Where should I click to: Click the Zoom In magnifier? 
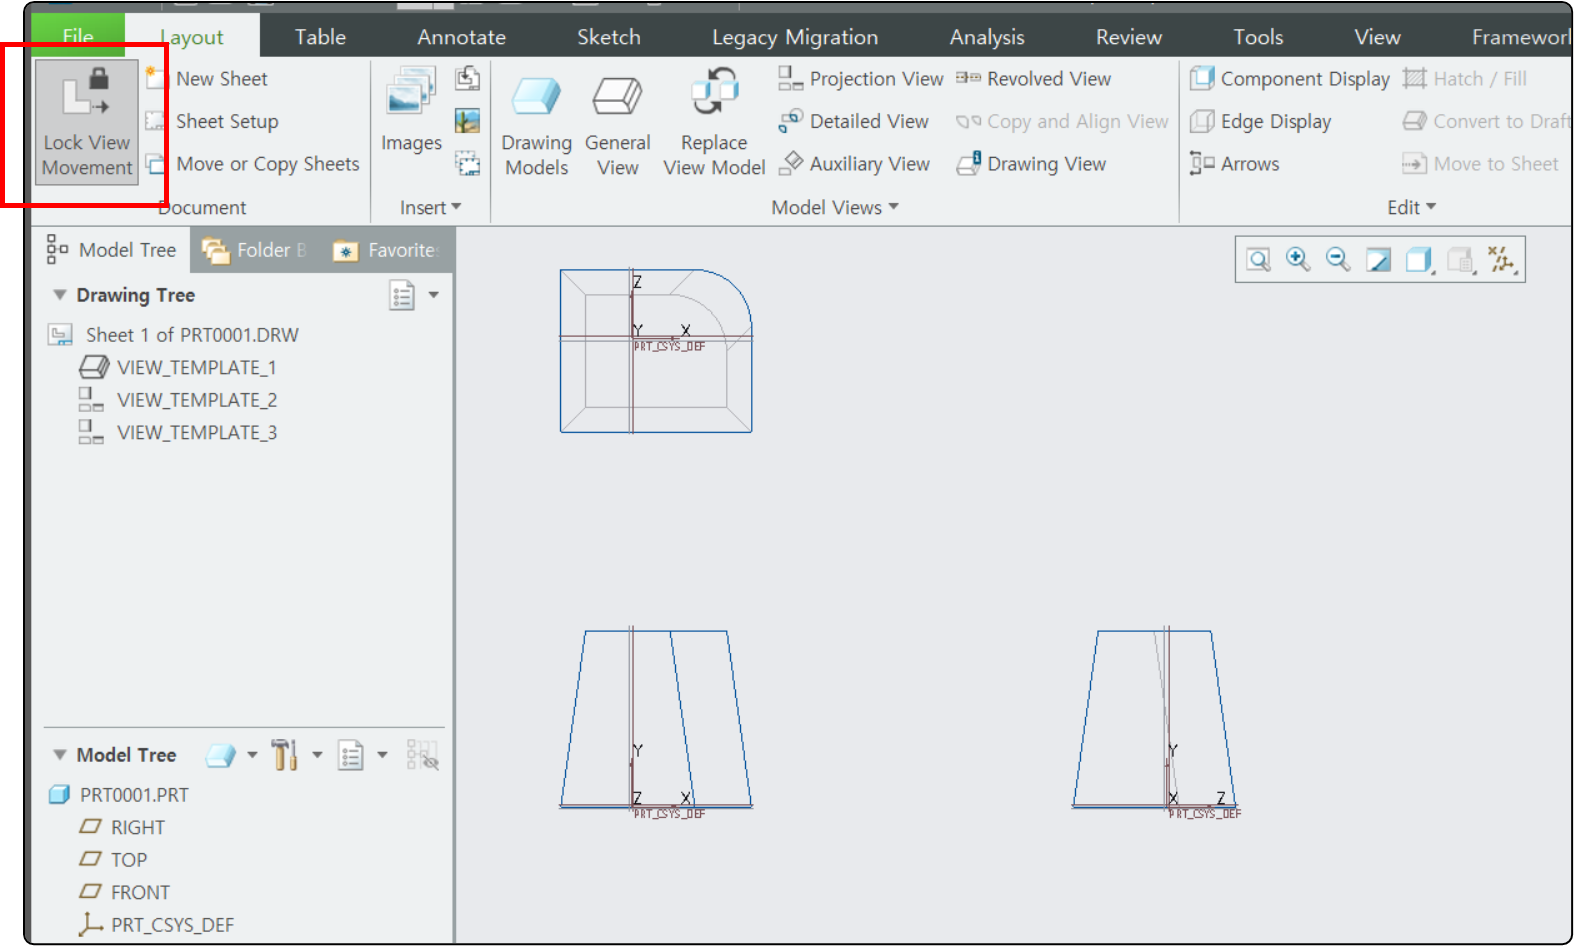click(x=1298, y=260)
